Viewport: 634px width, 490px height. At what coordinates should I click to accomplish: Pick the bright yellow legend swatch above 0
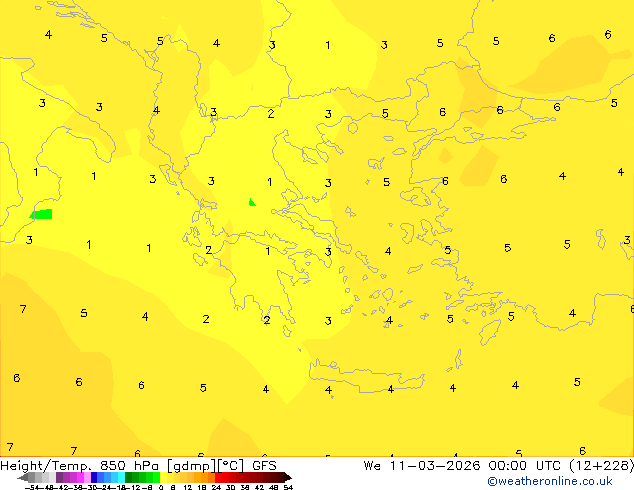pos(163,477)
